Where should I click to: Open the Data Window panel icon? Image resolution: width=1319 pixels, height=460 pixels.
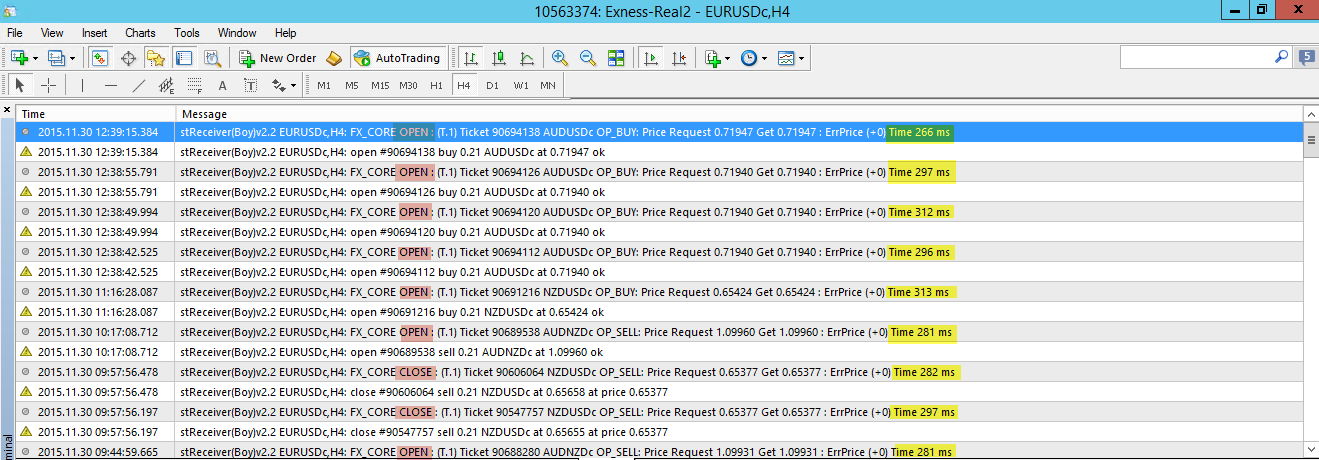pyautogui.click(x=128, y=58)
